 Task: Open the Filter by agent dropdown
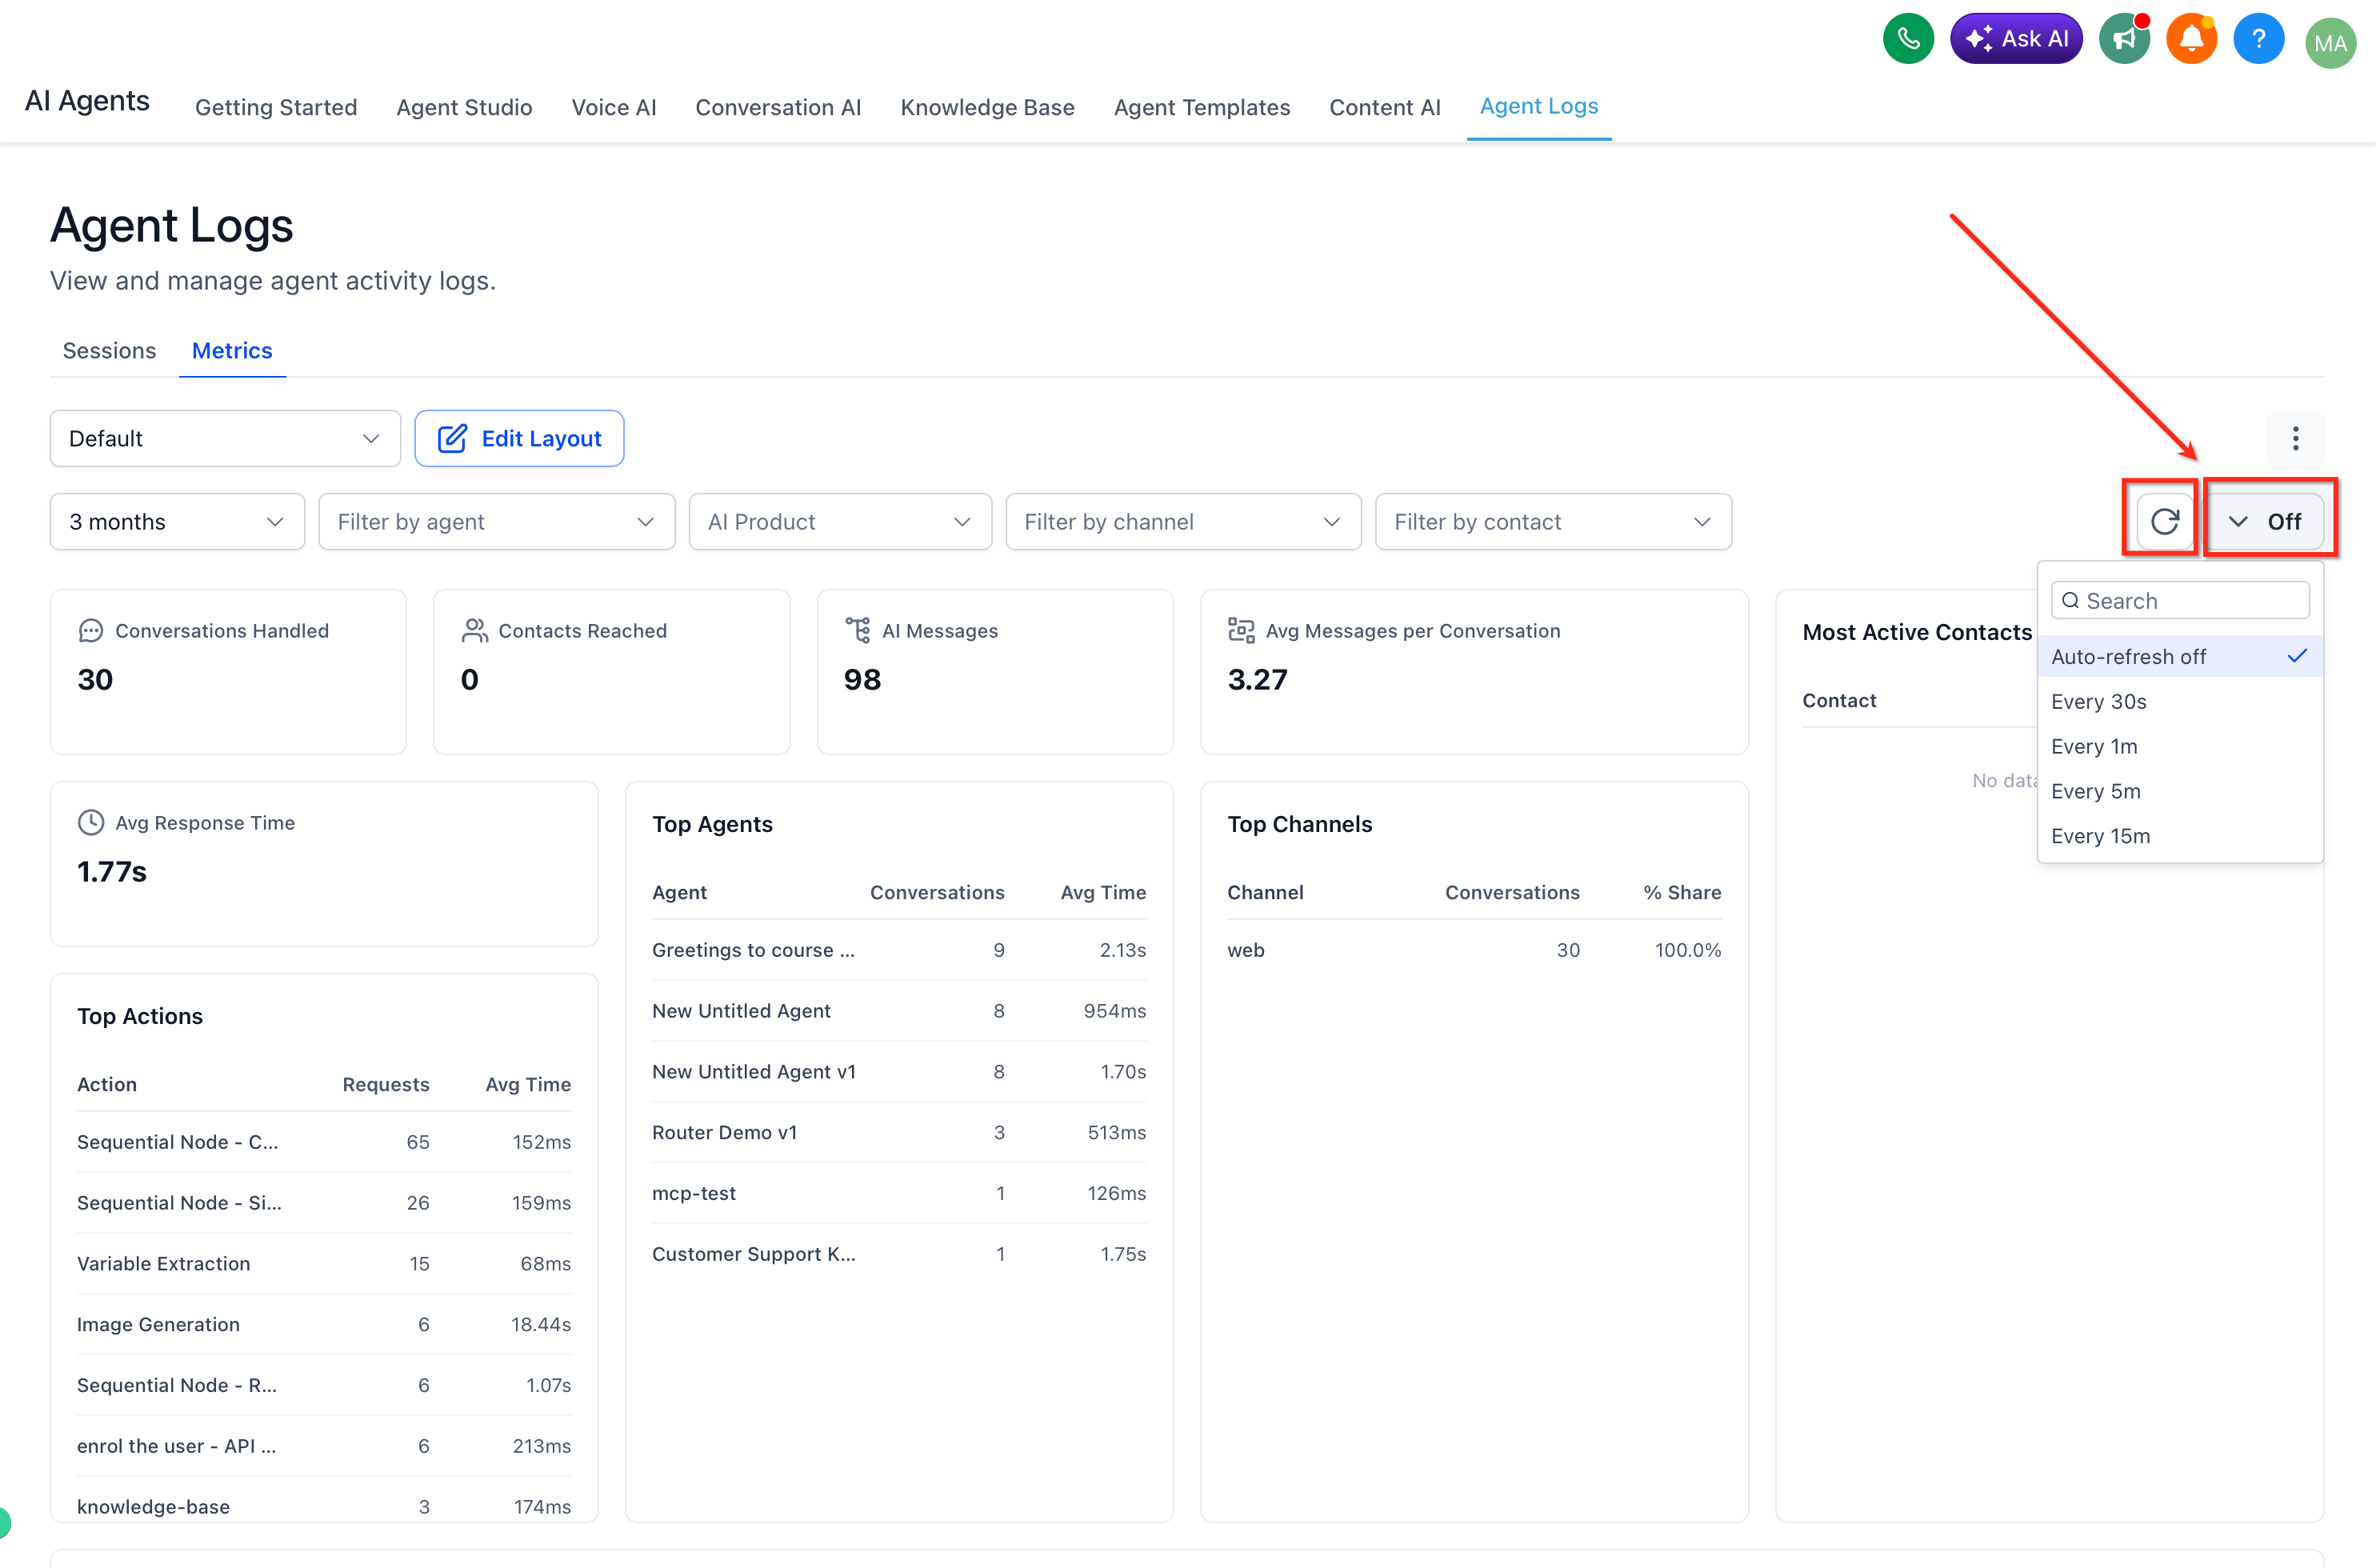[496, 521]
